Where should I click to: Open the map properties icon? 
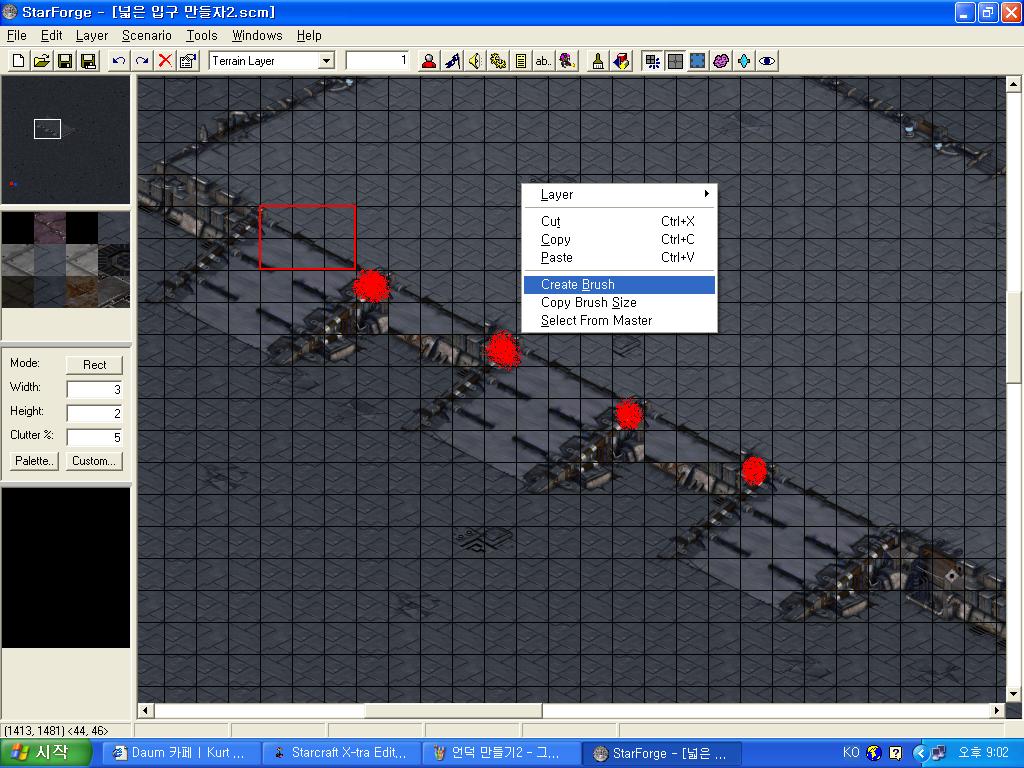click(x=188, y=61)
